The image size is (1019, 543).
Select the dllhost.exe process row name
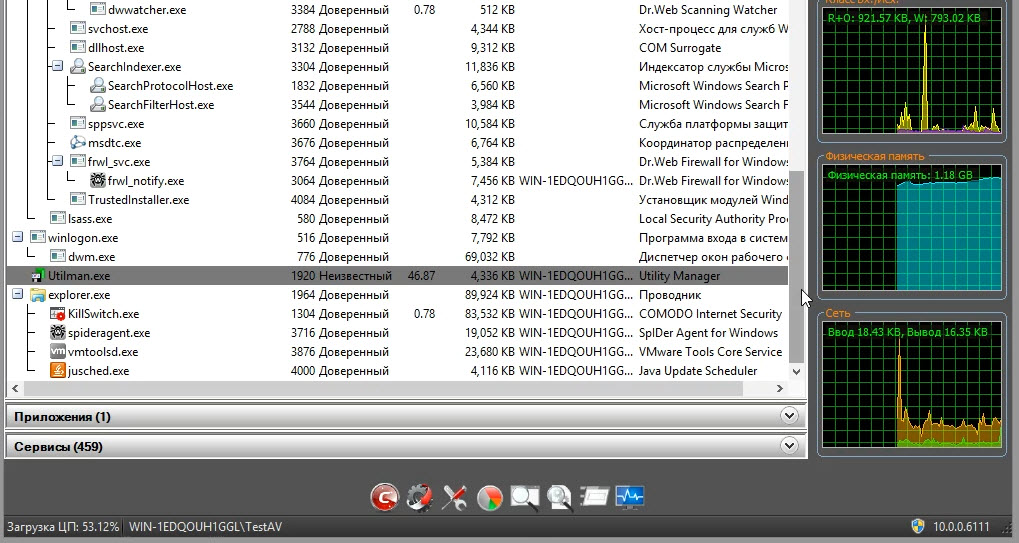coord(116,48)
